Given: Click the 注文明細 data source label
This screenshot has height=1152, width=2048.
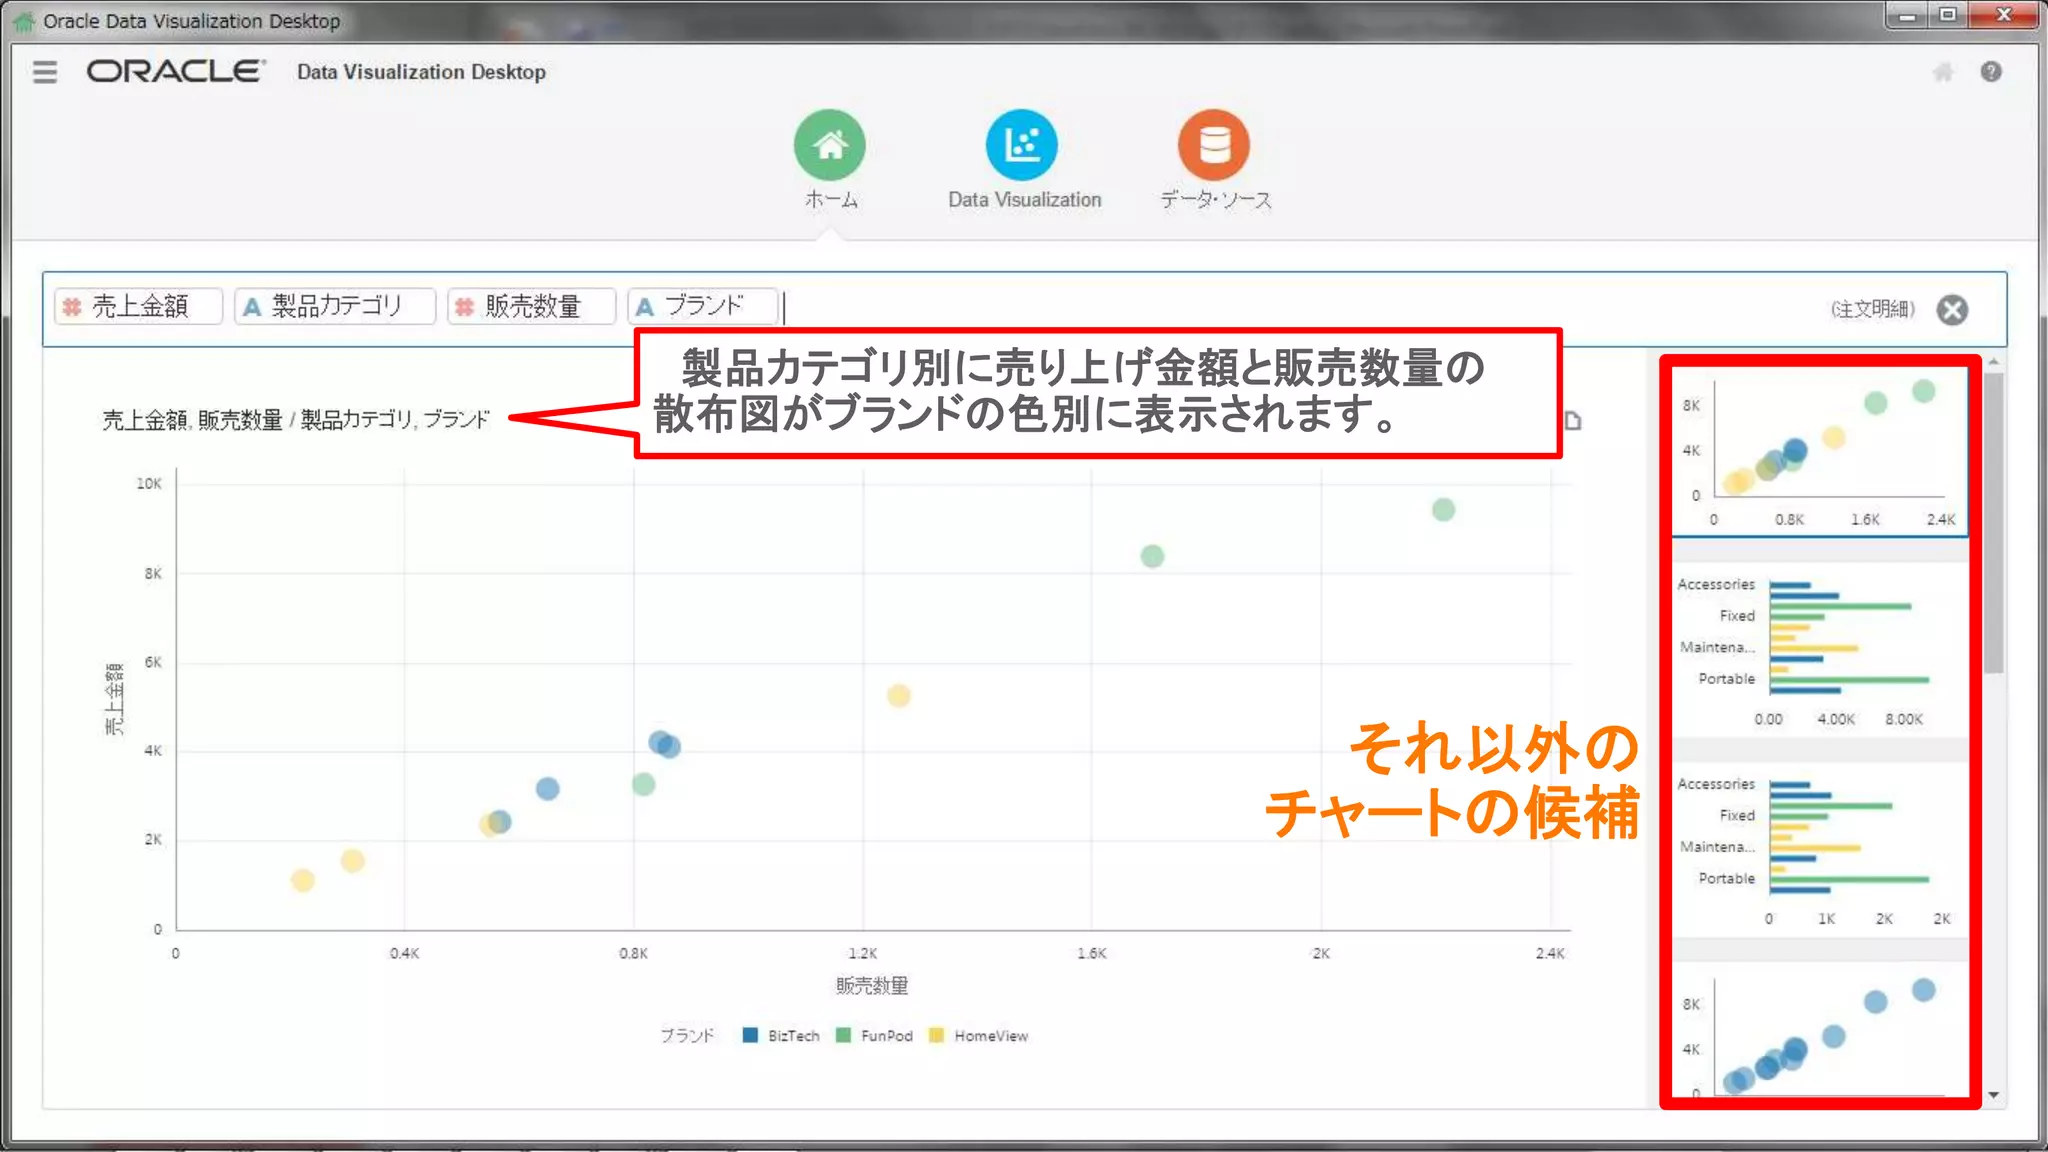Looking at the screenshot, I should click(1873, 309).
